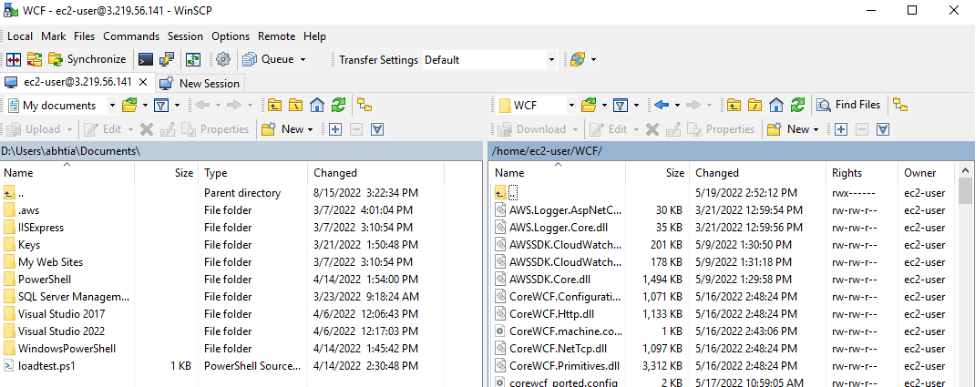Open the Commands menu
Image resolution: width=977 pixels, height=387 pixels.
point(131,36)
